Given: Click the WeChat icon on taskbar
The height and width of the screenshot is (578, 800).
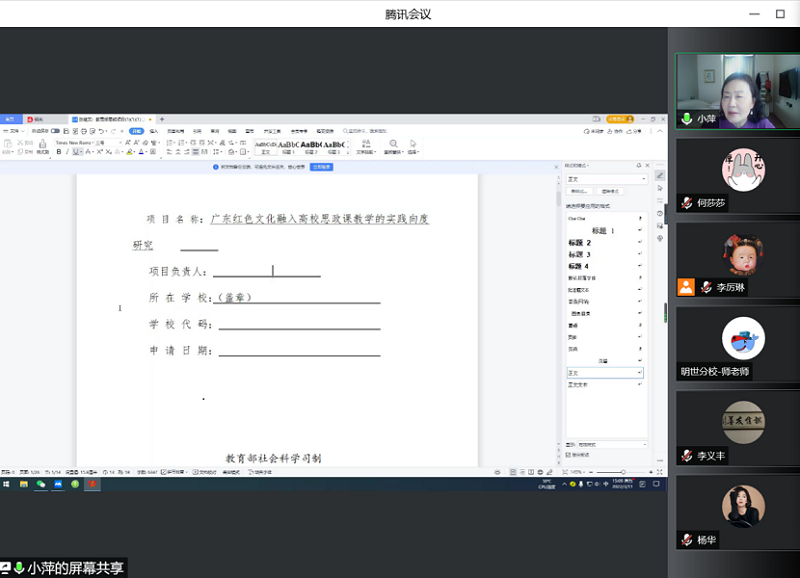Looking at the screenshot, I should [x=41, y=484].
